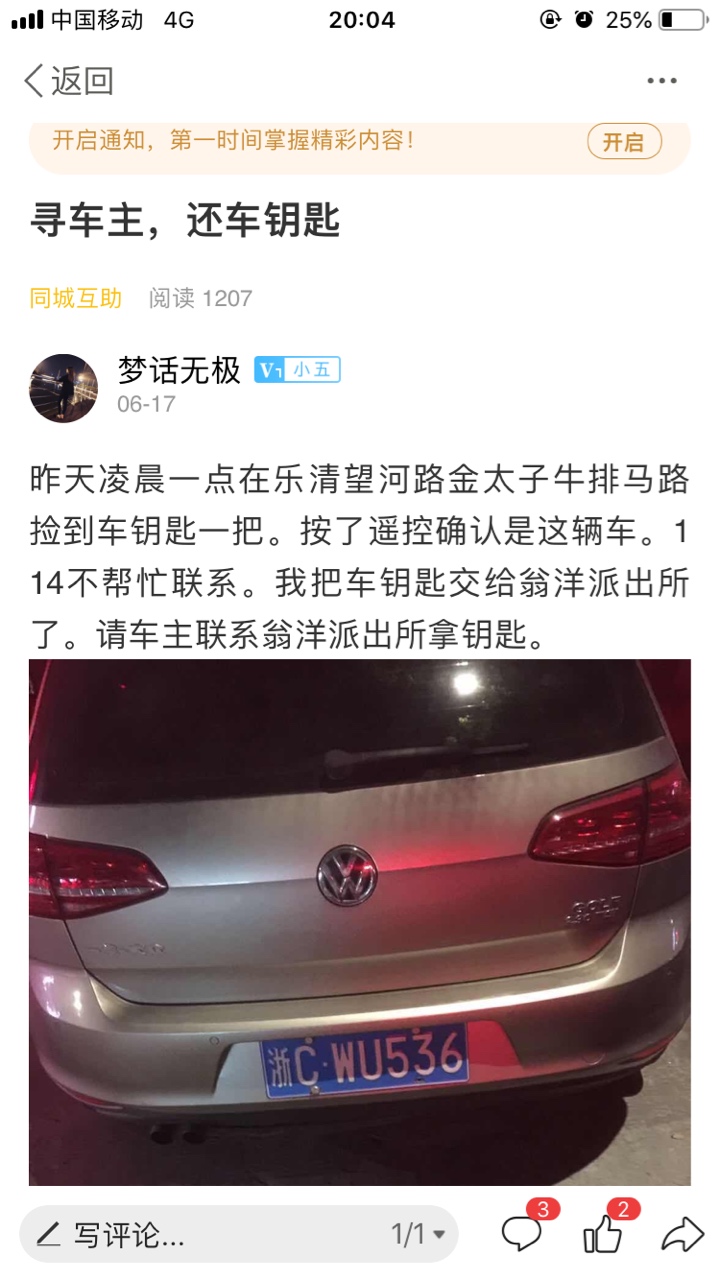Enable notifications with 开启 button
The width and height of the screenshot is (720, 1280).
624,142
